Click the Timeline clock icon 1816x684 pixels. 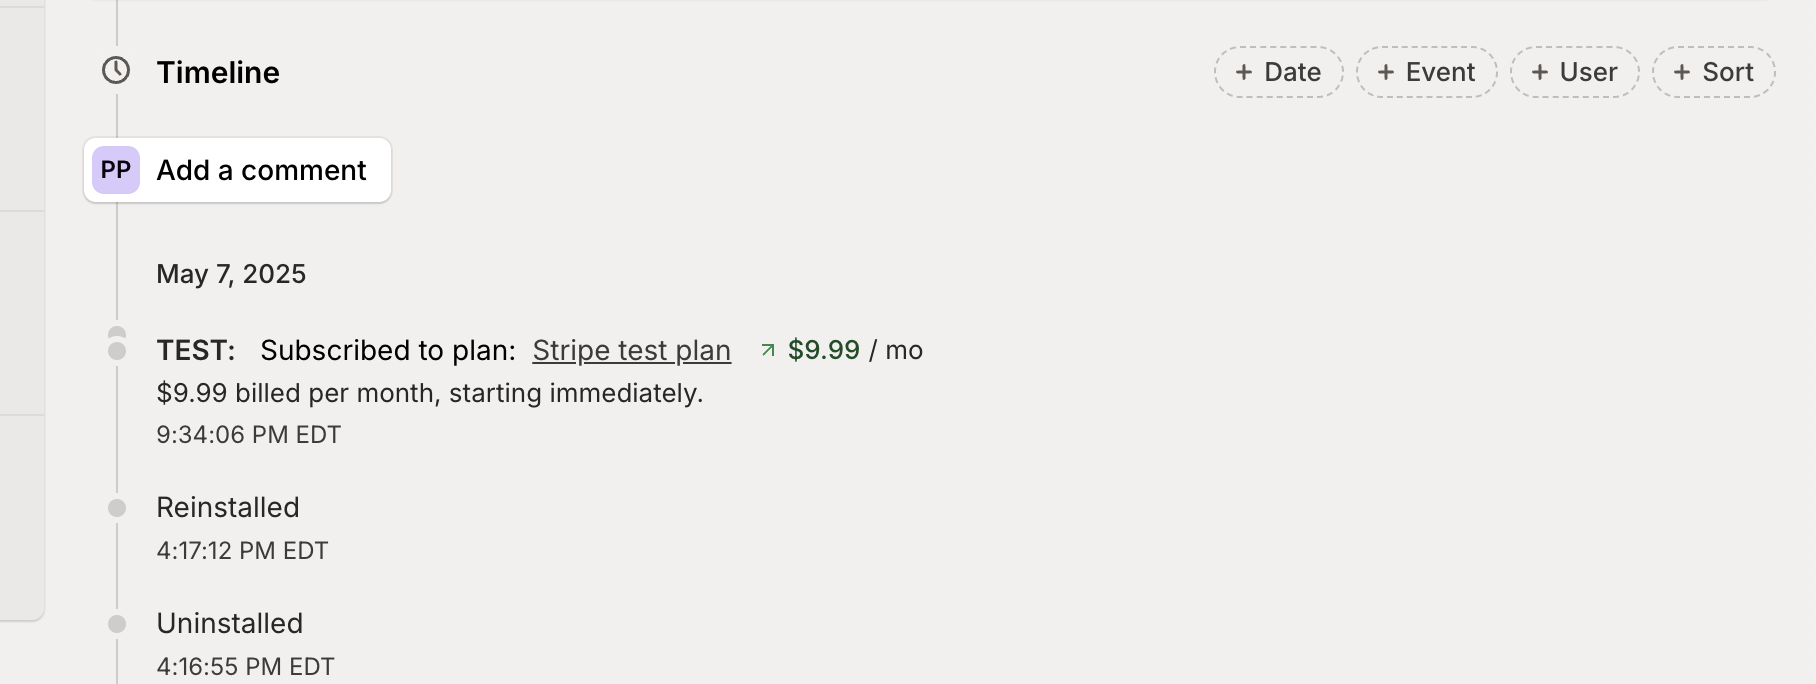[117, 71]
